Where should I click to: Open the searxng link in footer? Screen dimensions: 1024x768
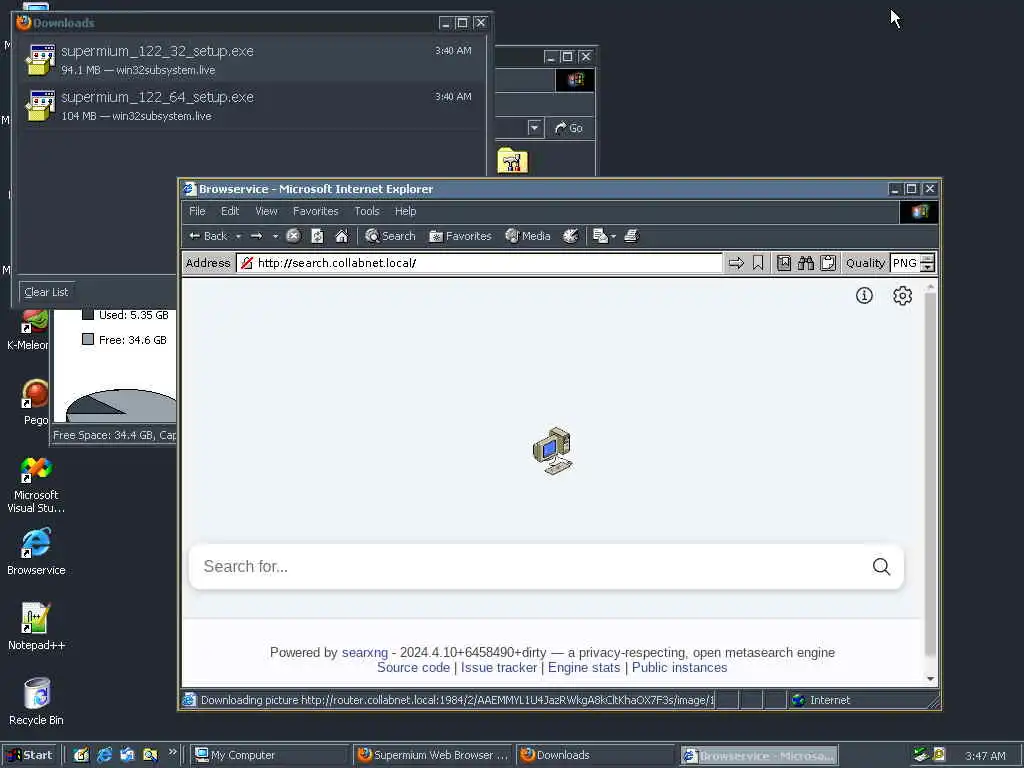[364, 652]
